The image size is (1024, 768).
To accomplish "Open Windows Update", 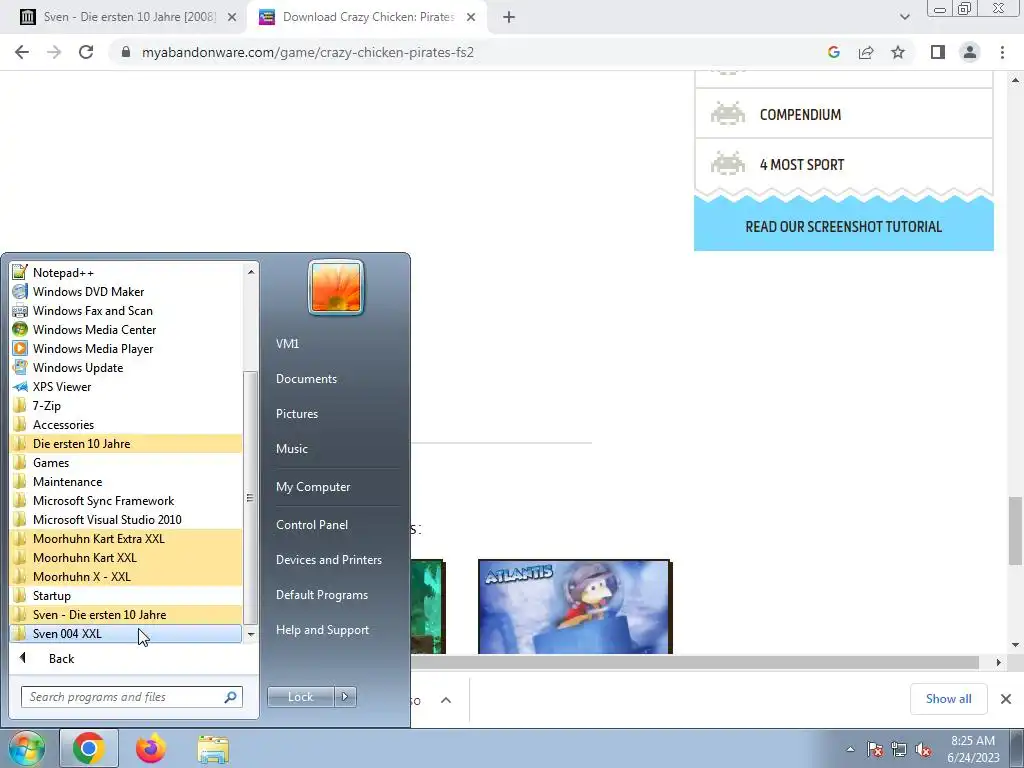I will [x=126, y=367].
